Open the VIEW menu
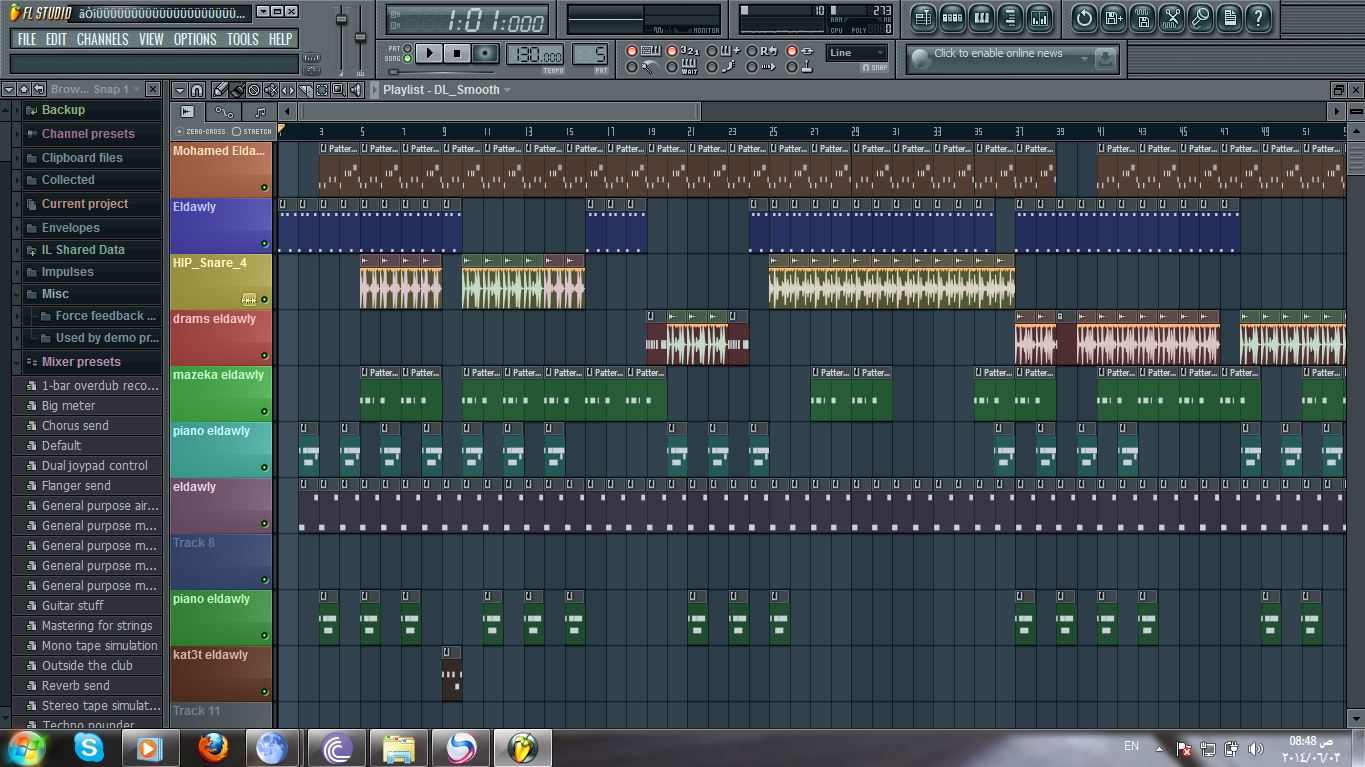The height and width of the screenshot is (767, 1365). click(x=151, y=39)
